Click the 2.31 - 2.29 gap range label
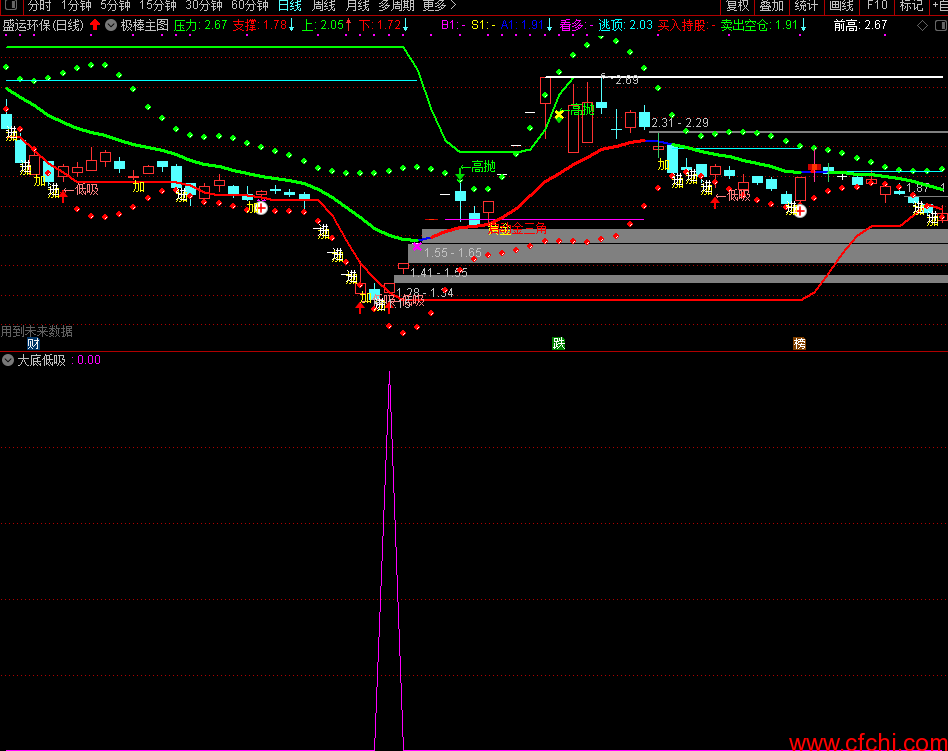 pos(680,123)
